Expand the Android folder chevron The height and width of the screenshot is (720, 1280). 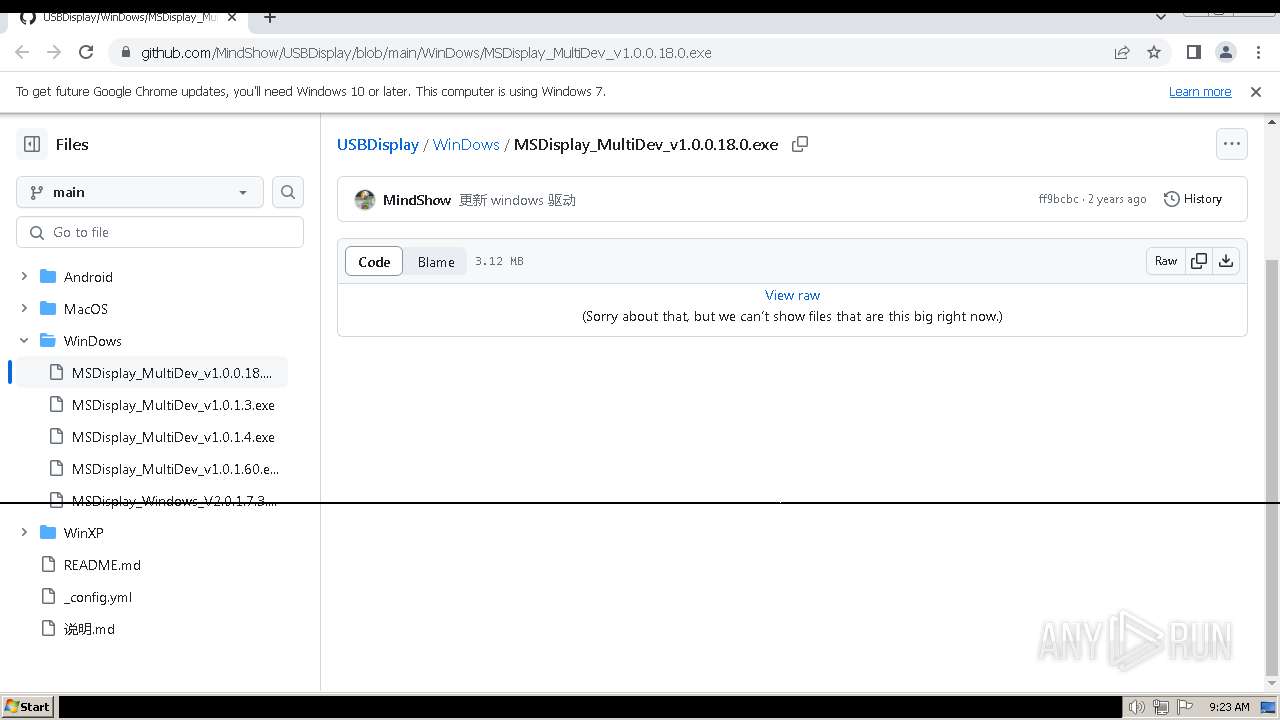click(24, 276)
